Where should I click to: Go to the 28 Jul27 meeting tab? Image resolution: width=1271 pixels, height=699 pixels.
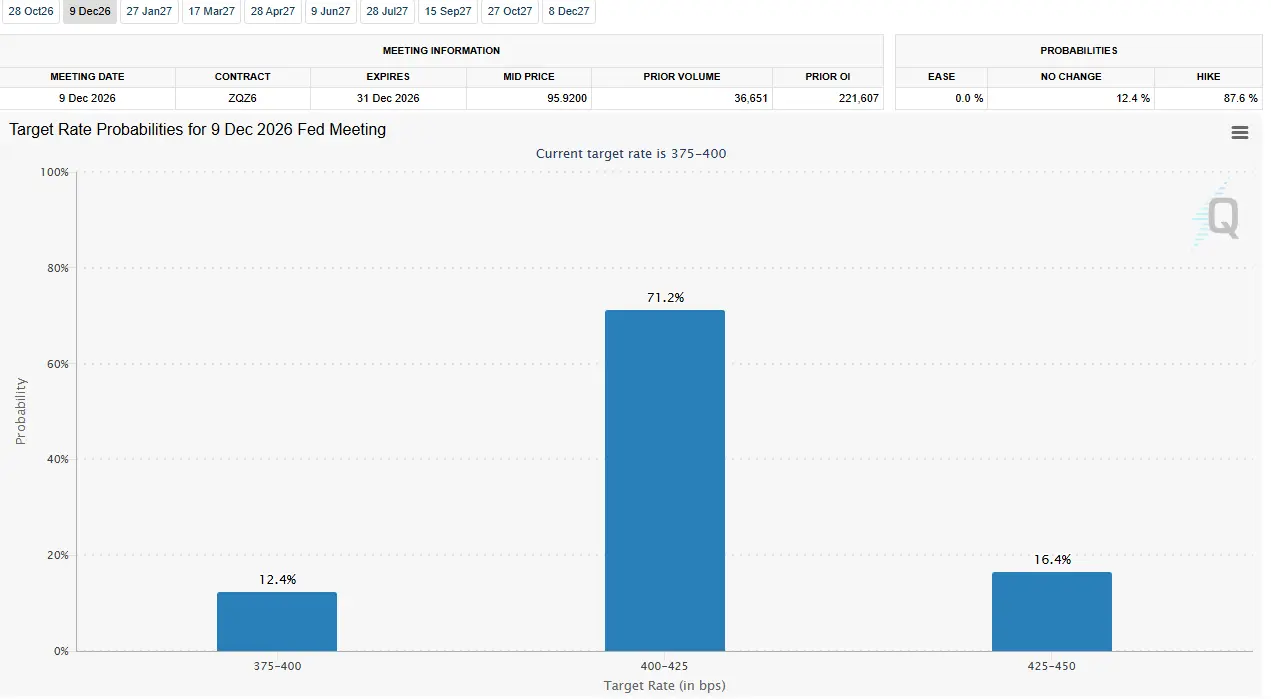(x=387, y=12)
